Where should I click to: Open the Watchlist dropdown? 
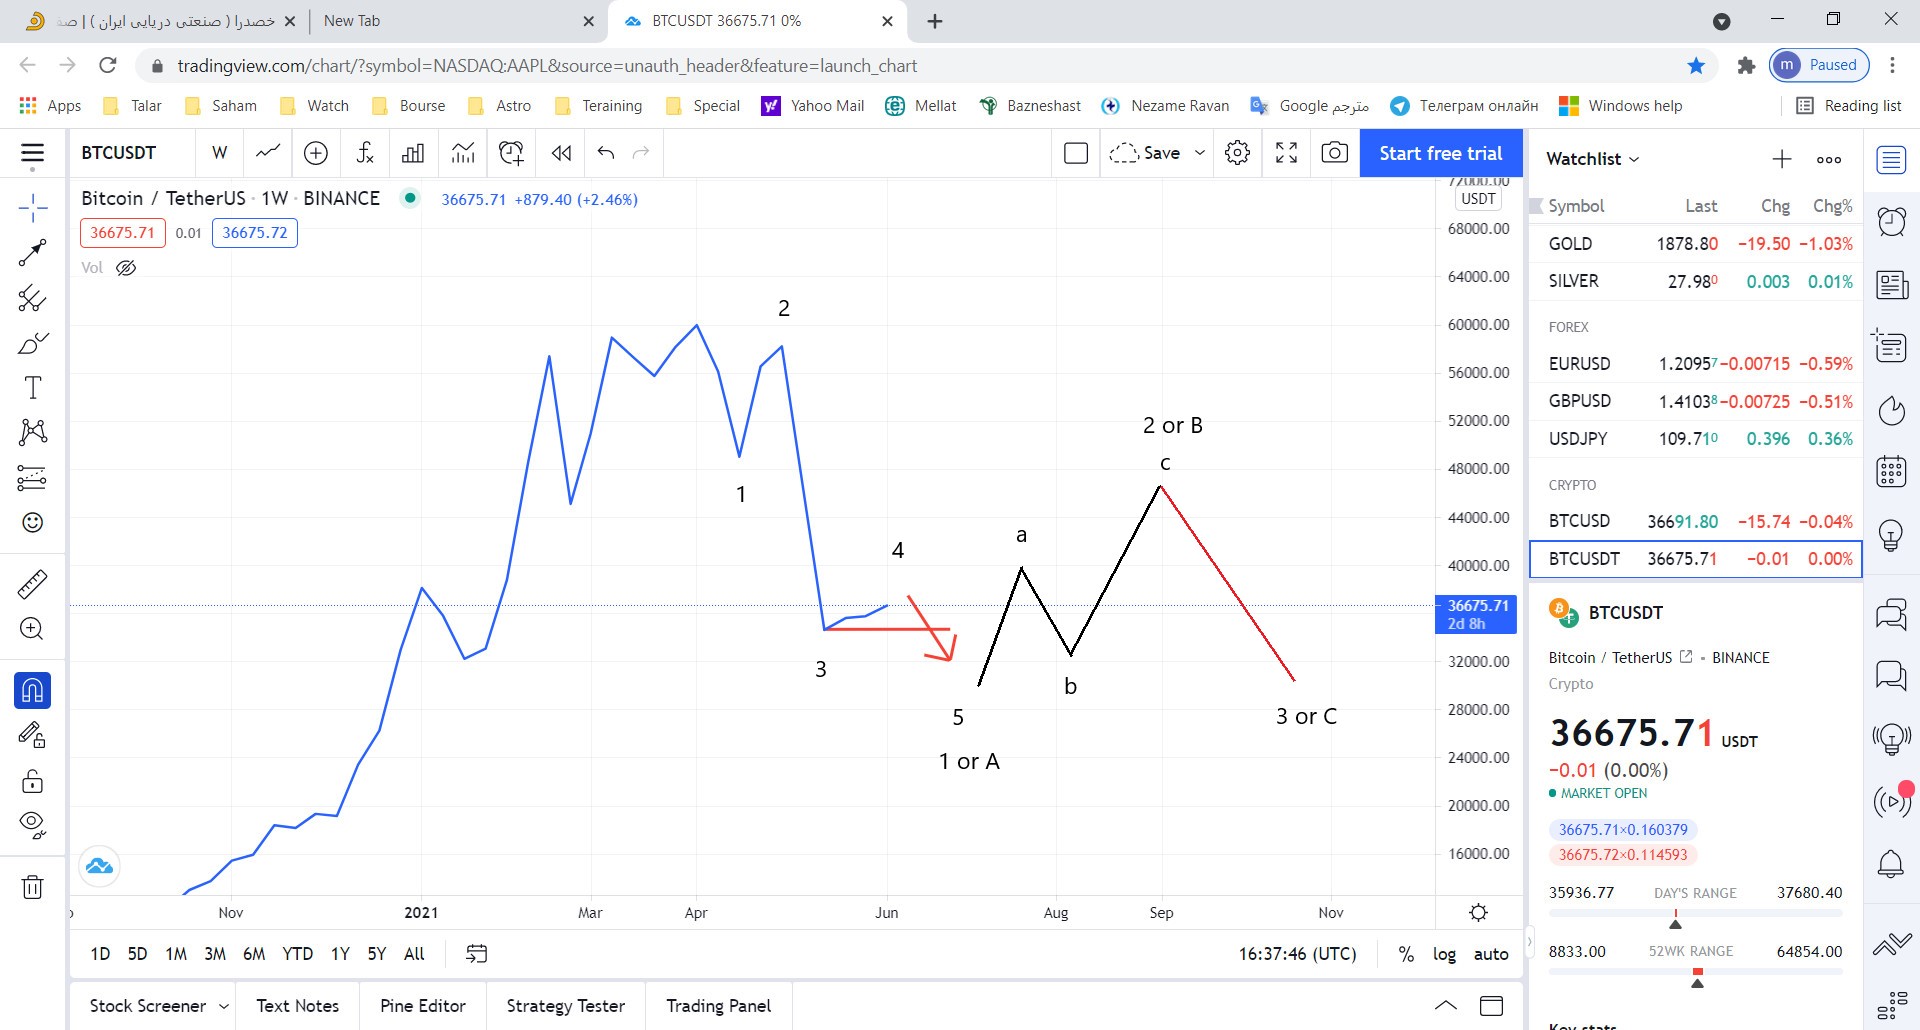[x=1593, y=159]
